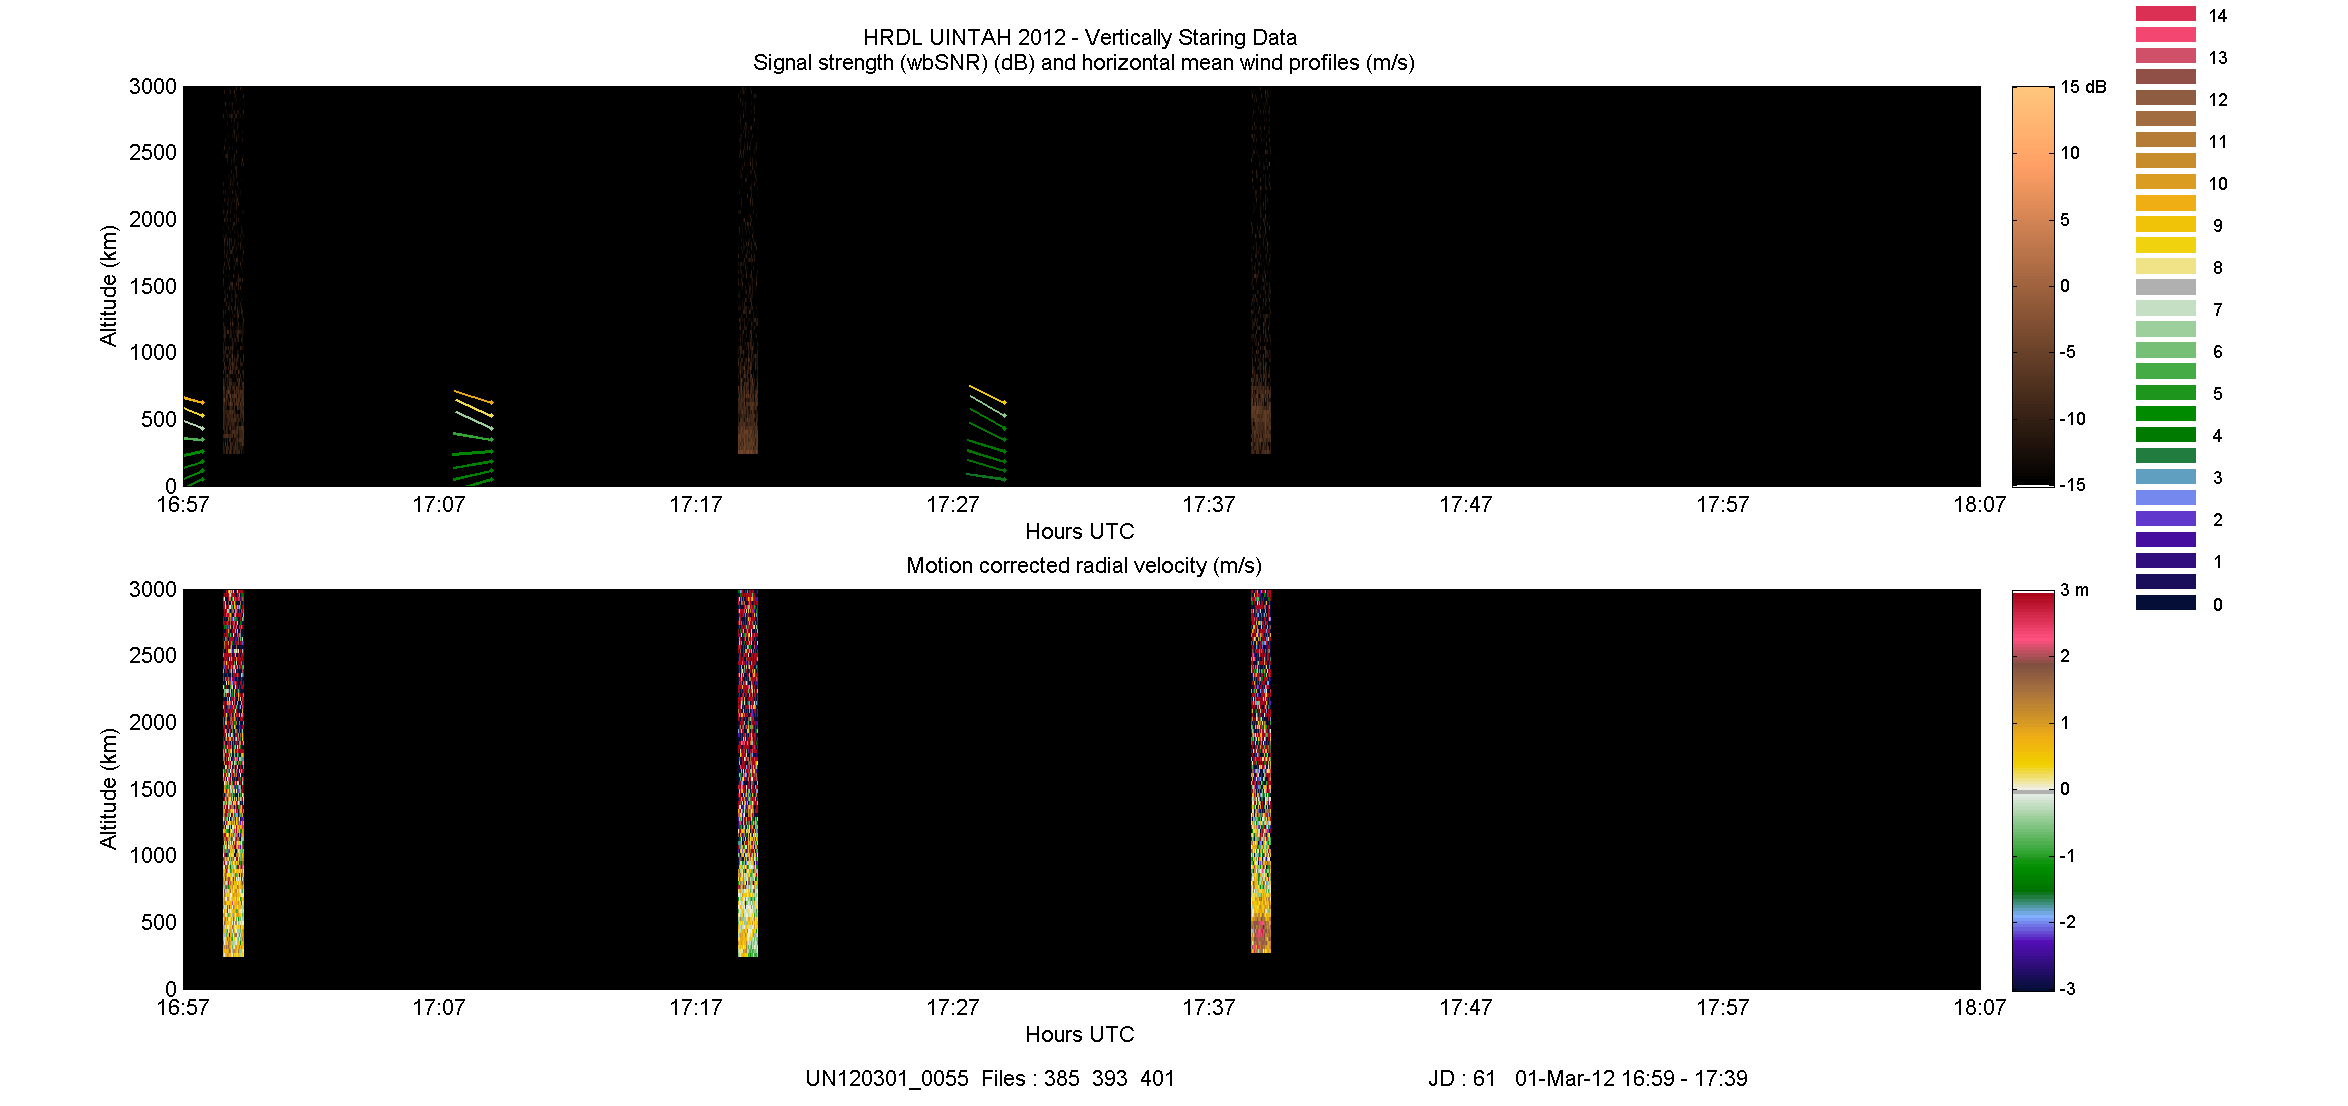The image size is (2348, 1106).
Task: Click the footer text 'JD : 61'
Action: point(1462,1079)
